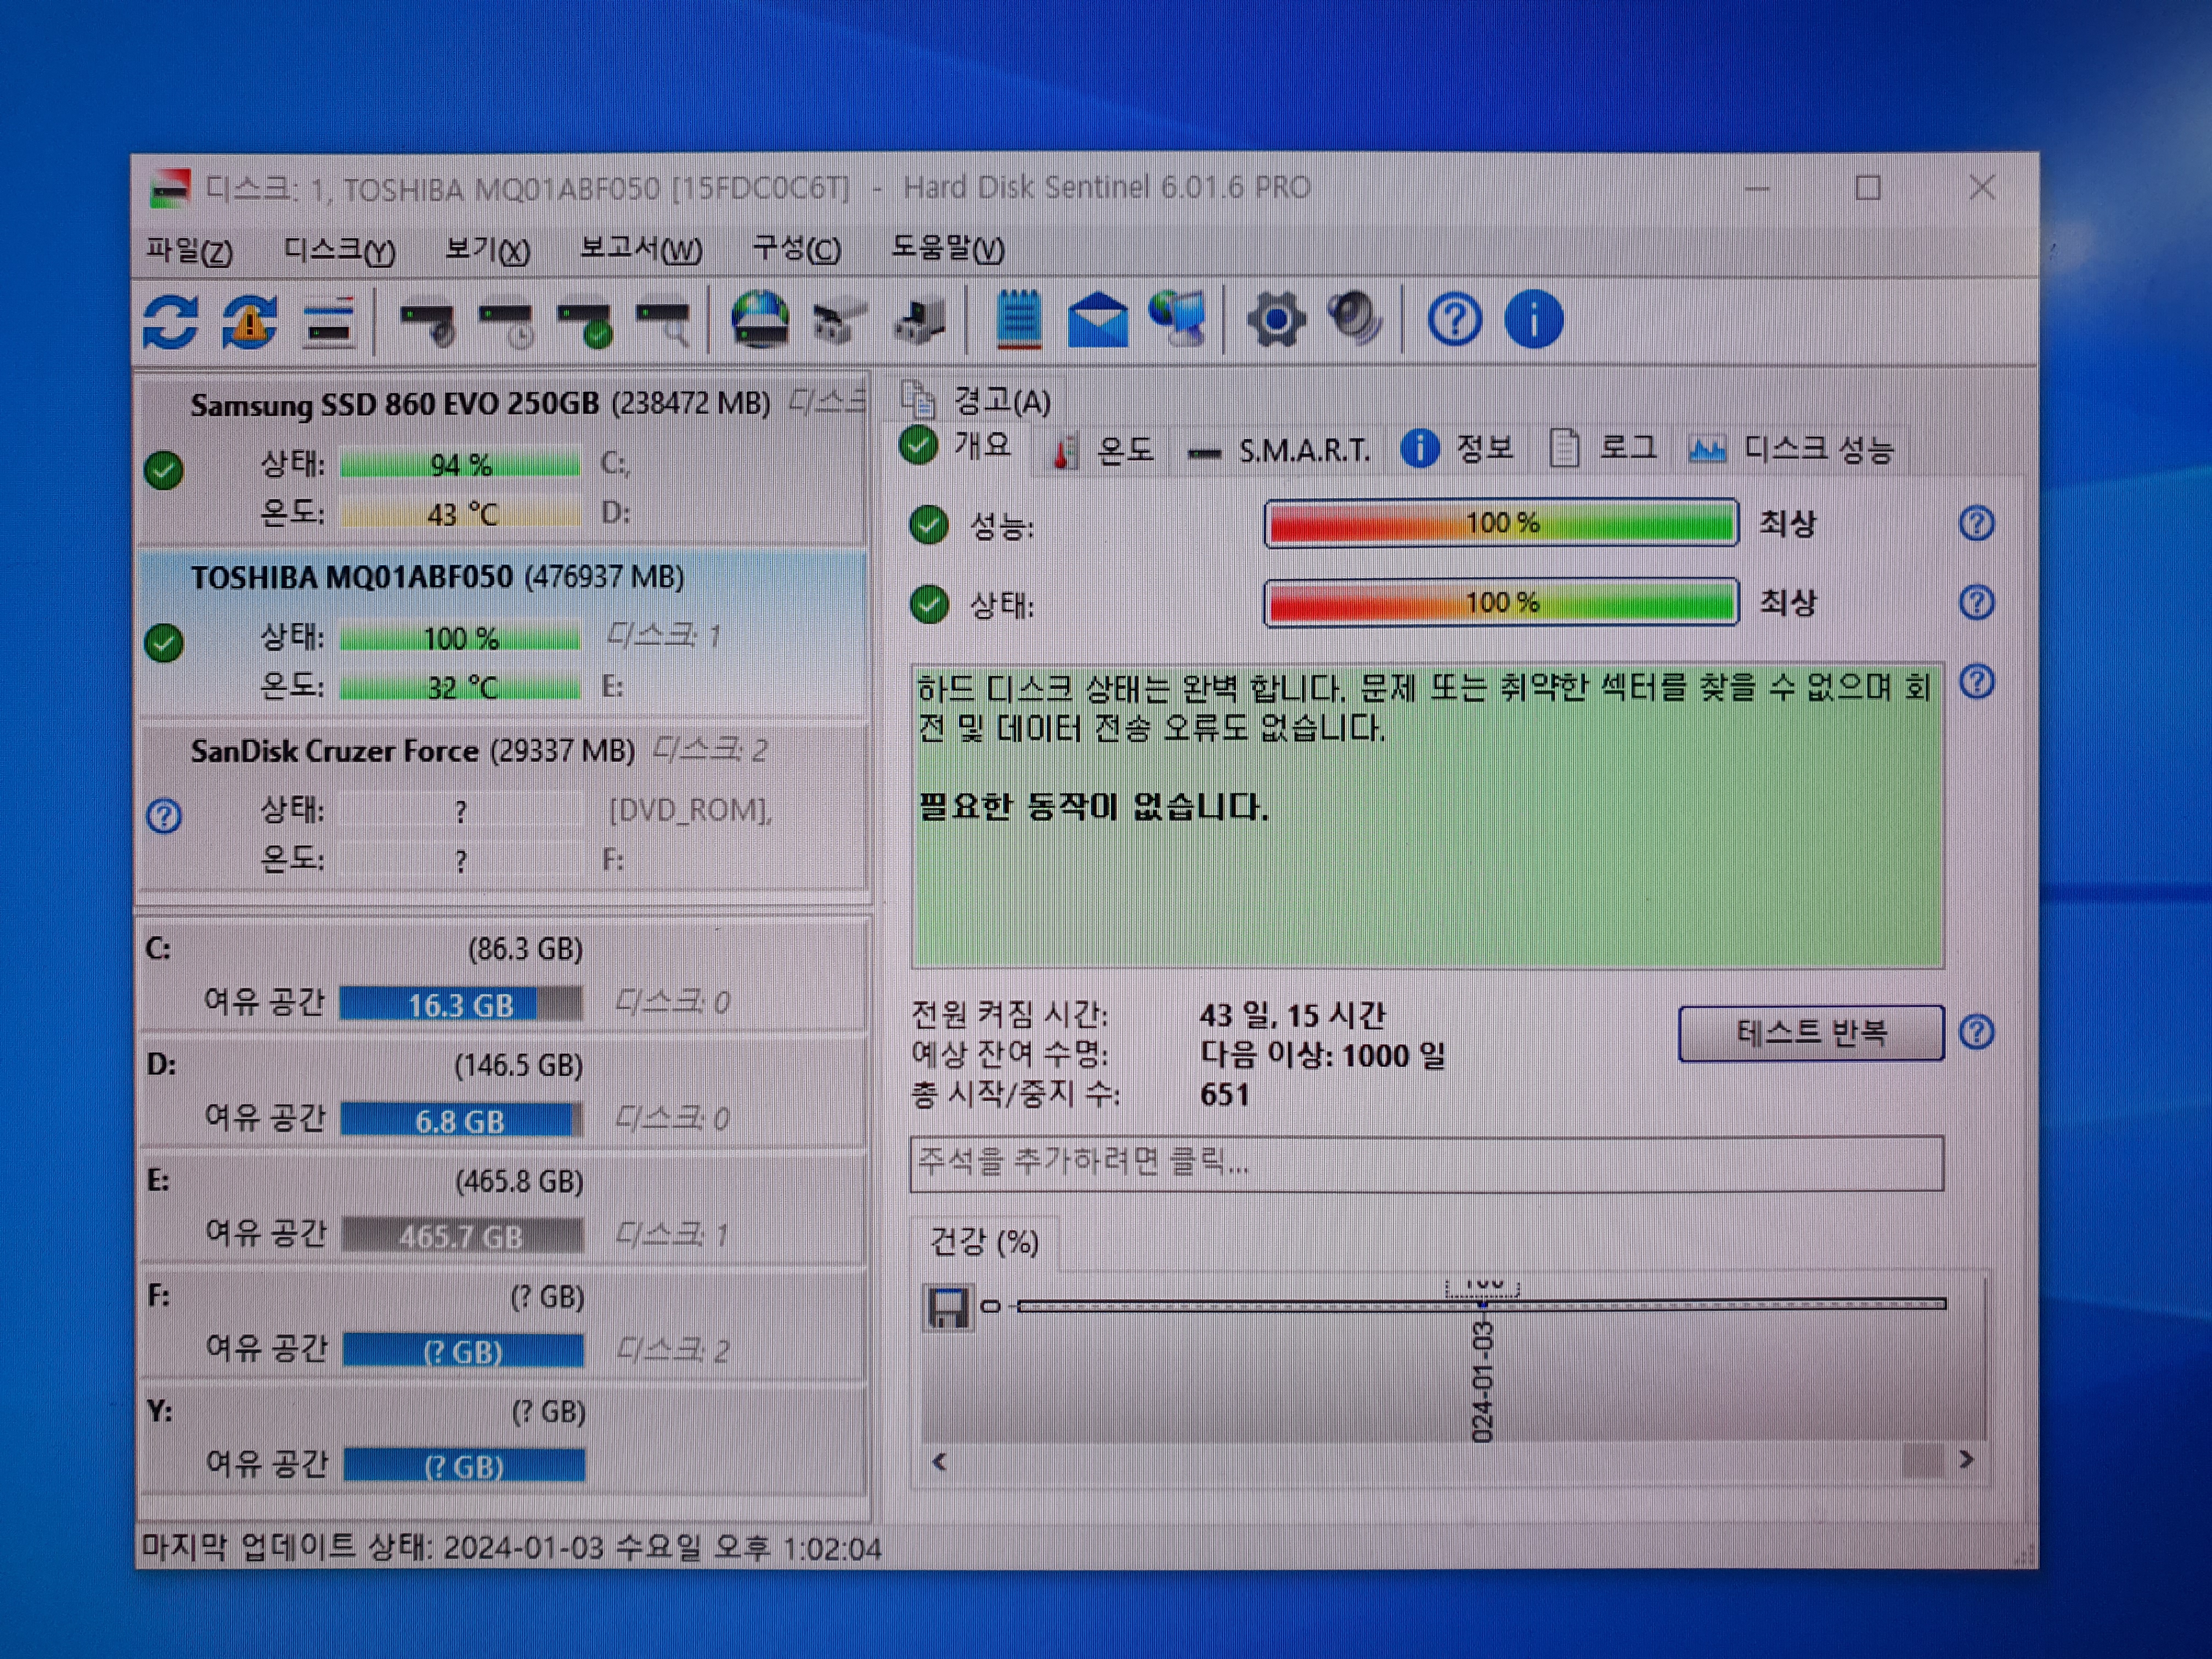Screen dimensions: 2212x1659
Task: Click the E: free space 465.7 GB bar
Action: coord(462,1236)
